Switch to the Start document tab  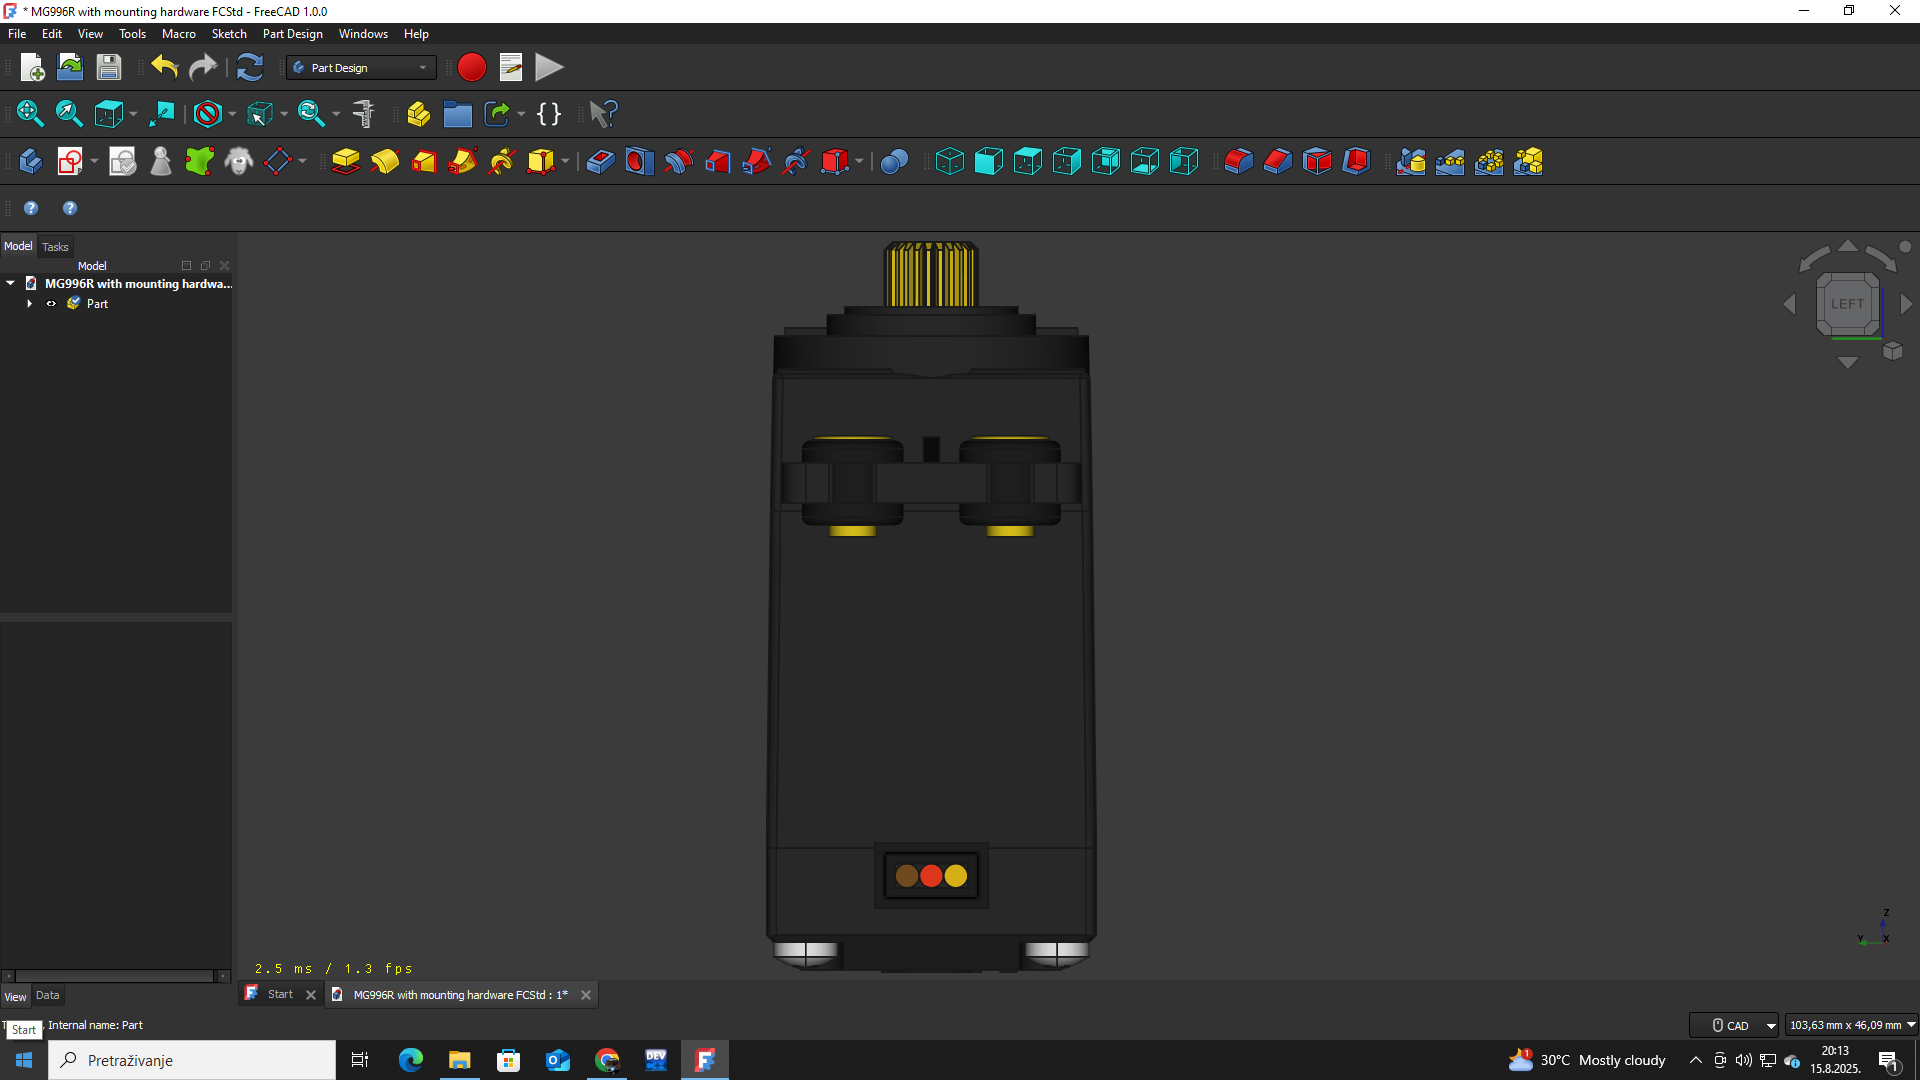point(280,994)
